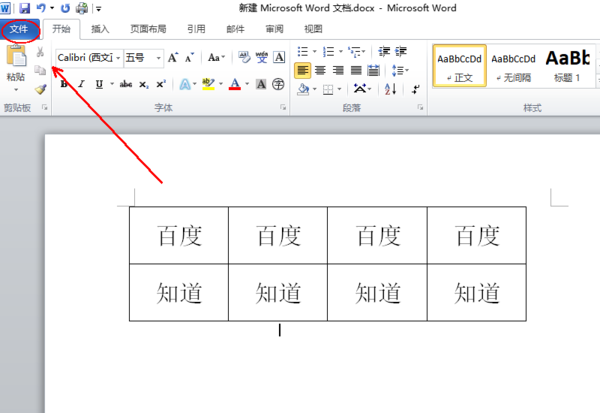The width and height of the screenshot is (600, 413).
Task: Open the Font dialog launcher
Action: [283, 108]
